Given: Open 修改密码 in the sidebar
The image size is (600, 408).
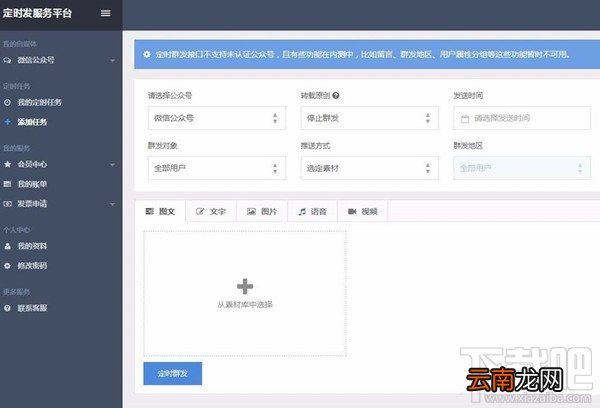Looking at the screenshot, I should tap(32, 266).
